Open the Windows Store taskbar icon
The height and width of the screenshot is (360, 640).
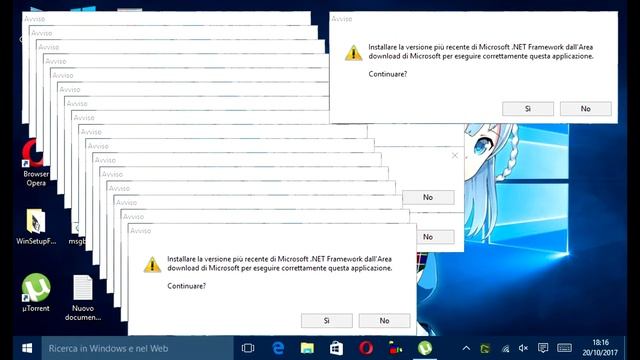pyautogui.click(x=337, y=348)
